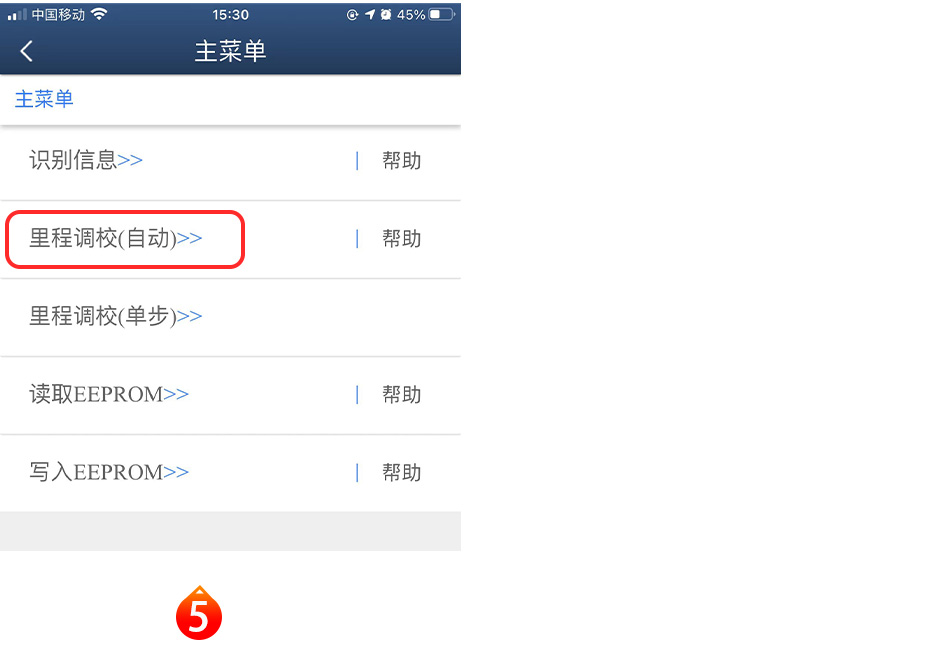
Task: Tap 帮助 beside 读取EEPROM
Action: (402, 395)
